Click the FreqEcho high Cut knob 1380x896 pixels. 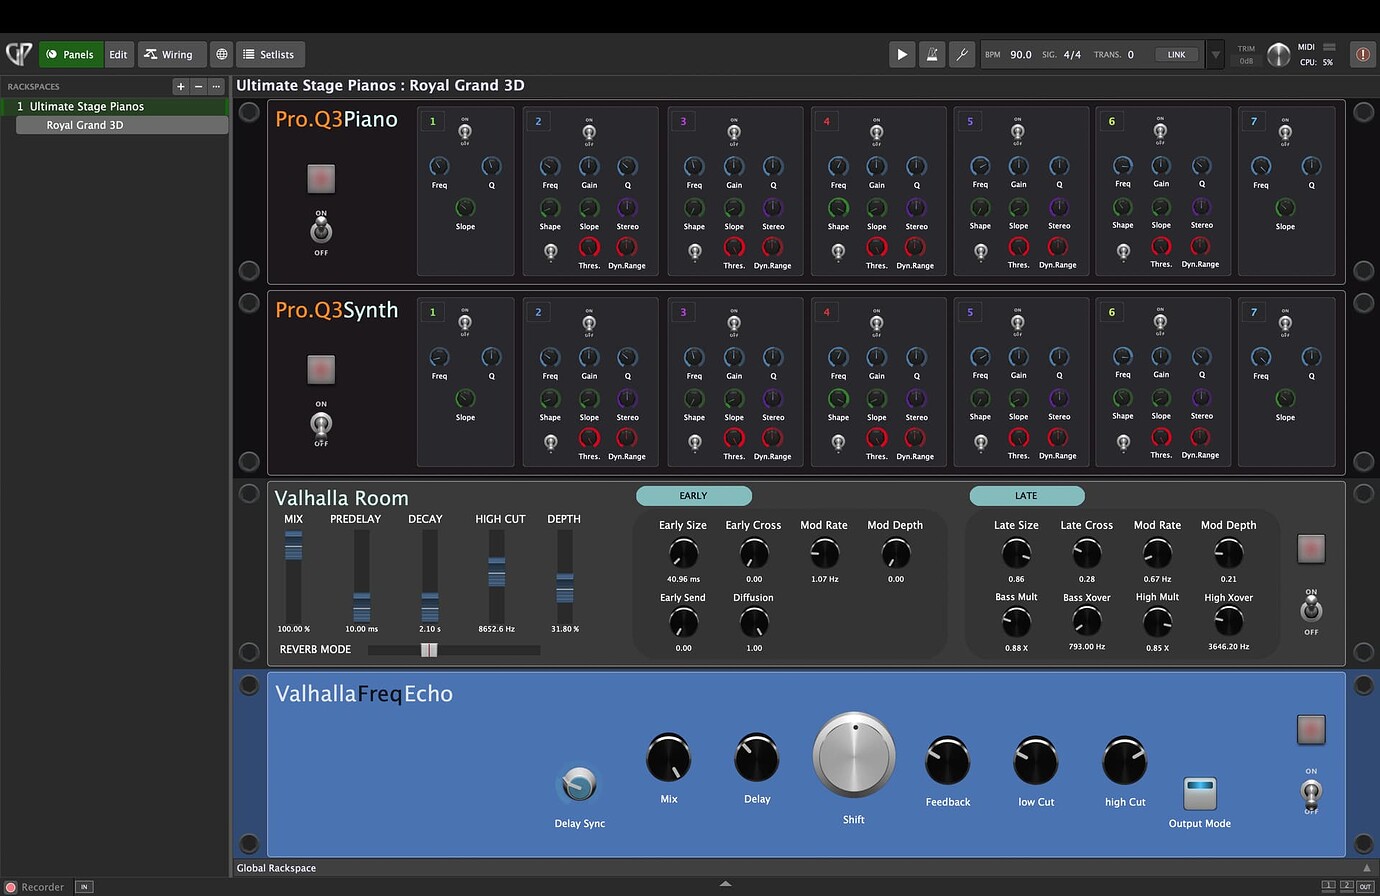[1125, 760]
